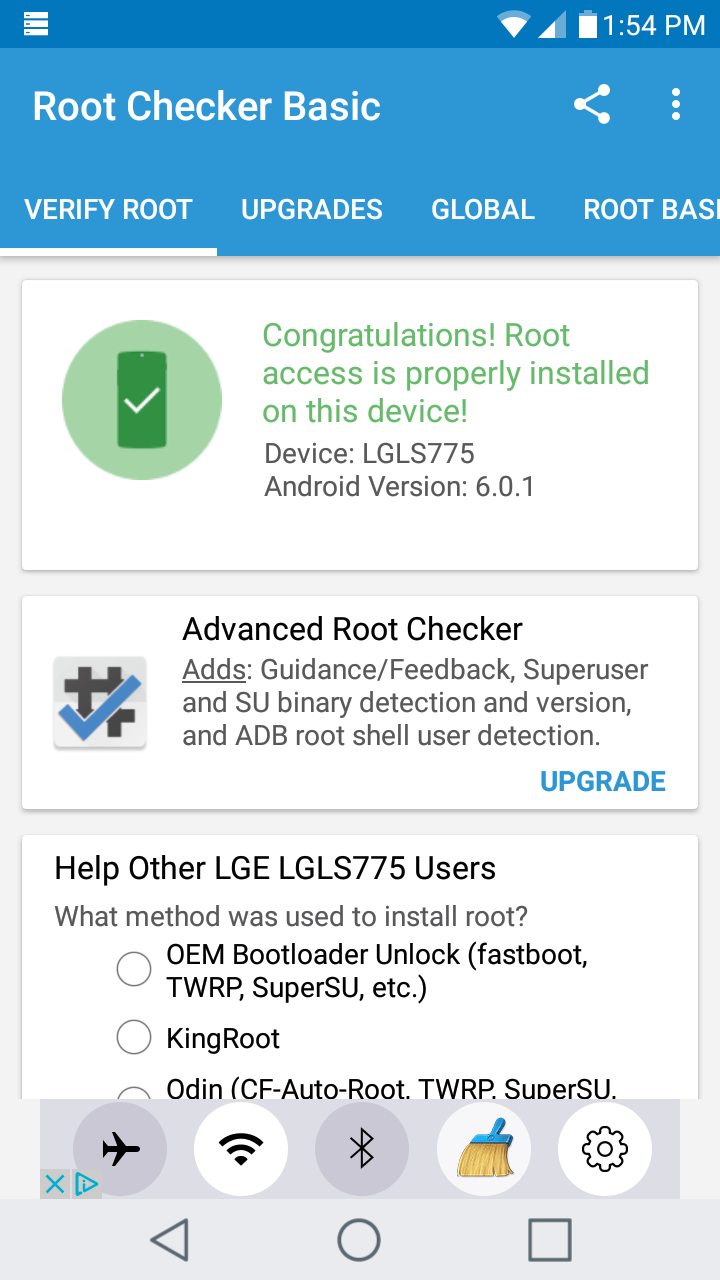Select the KingRoot radio option
Viewport: 720px width, 1280px height.
point(134,1038)
